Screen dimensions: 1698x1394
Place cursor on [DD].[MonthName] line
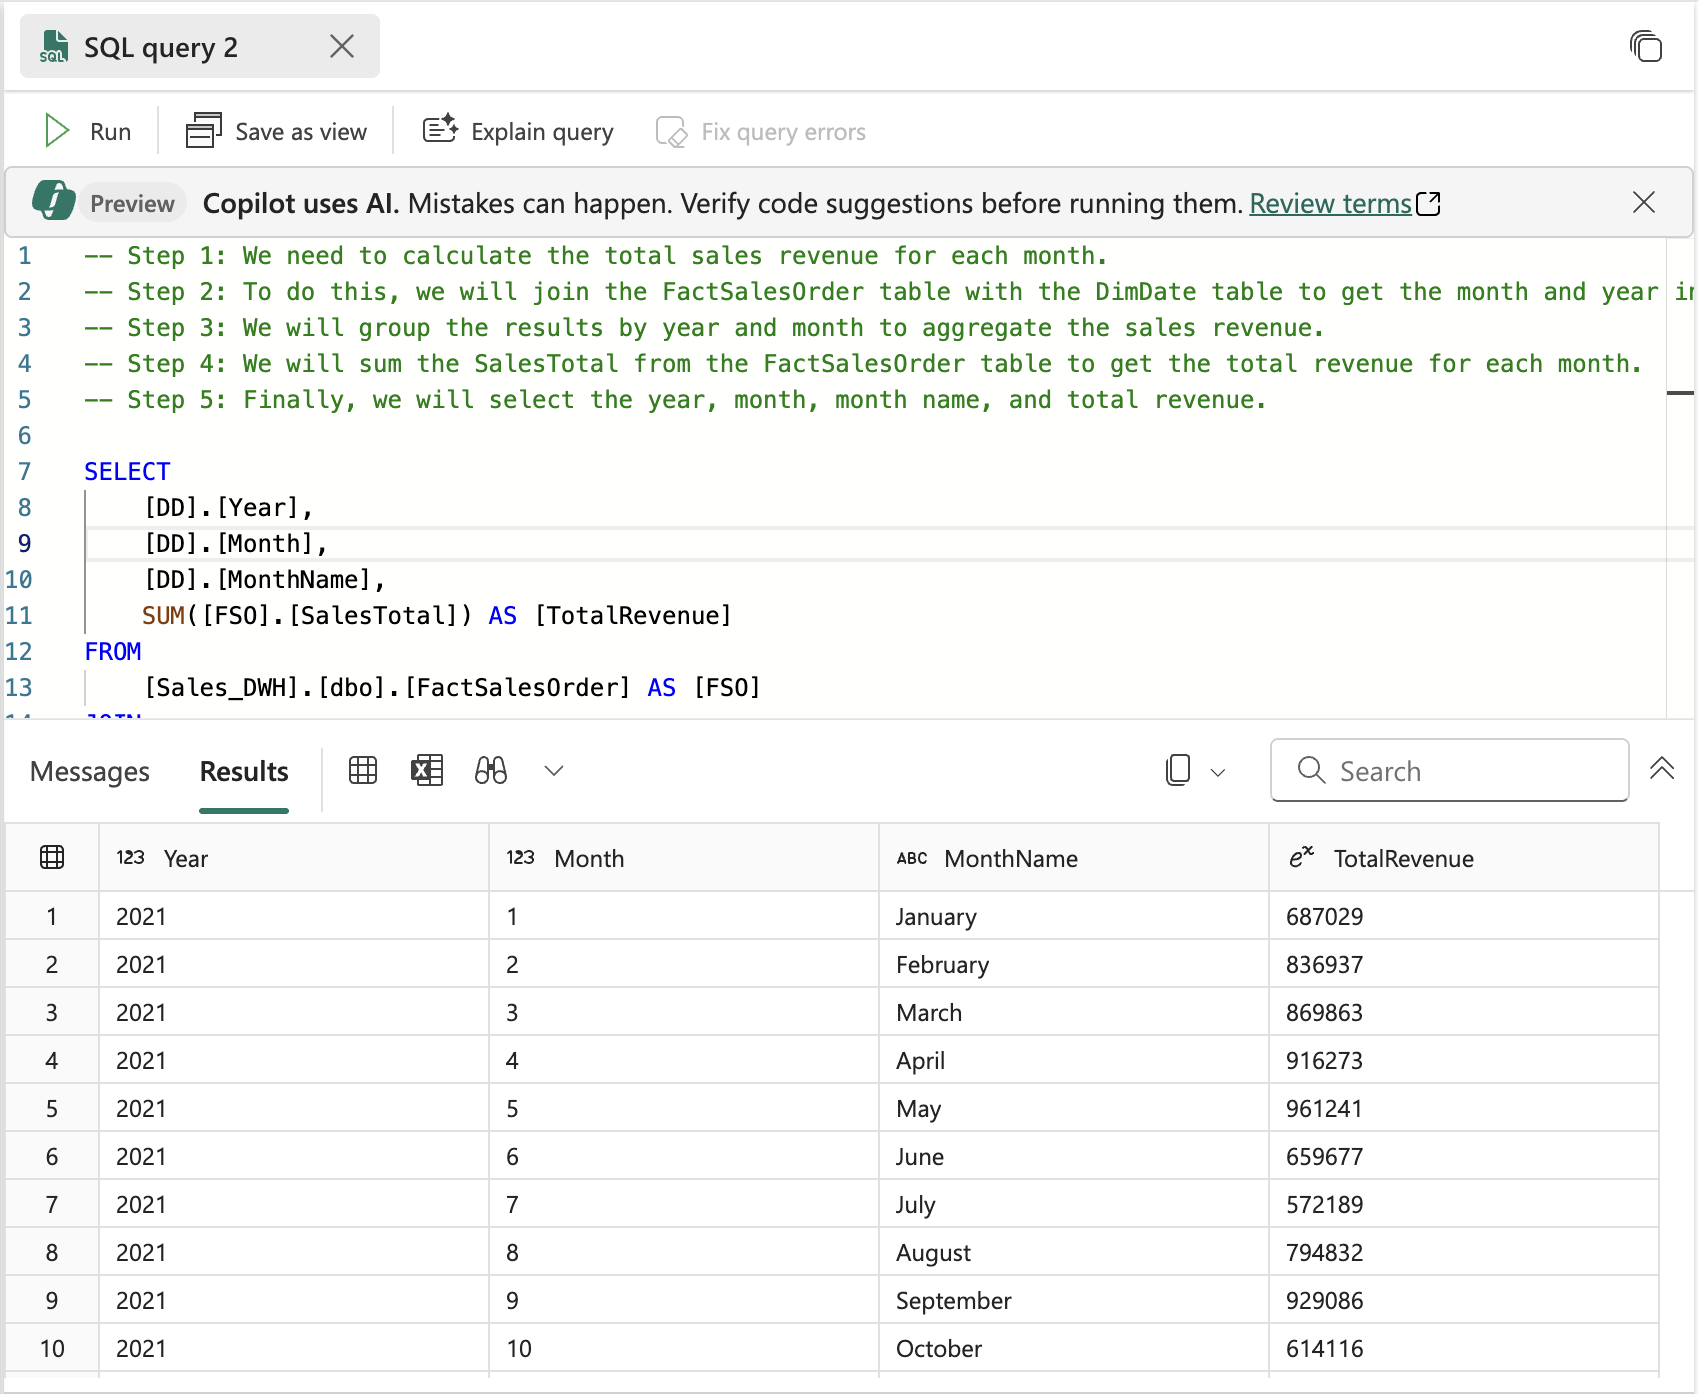point(265,579)
